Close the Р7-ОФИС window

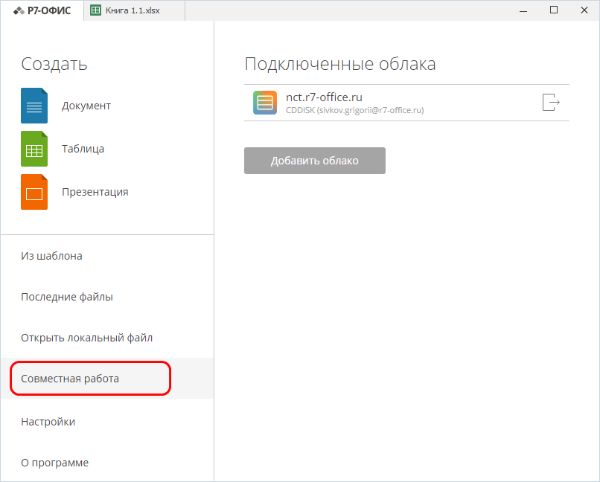pos(584,10)
